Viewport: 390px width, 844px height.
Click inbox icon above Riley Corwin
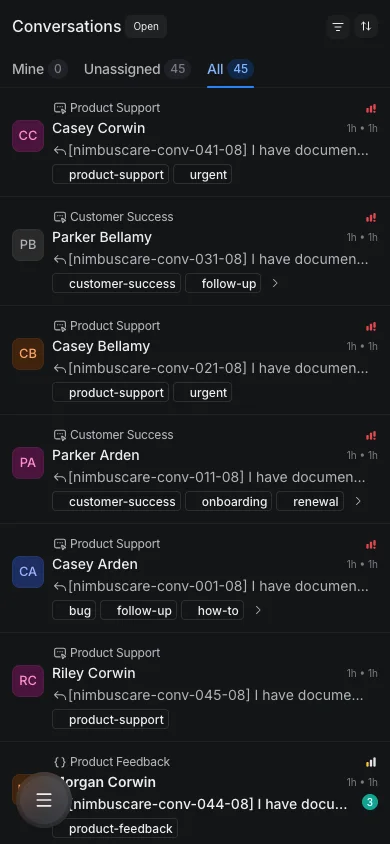60,653
